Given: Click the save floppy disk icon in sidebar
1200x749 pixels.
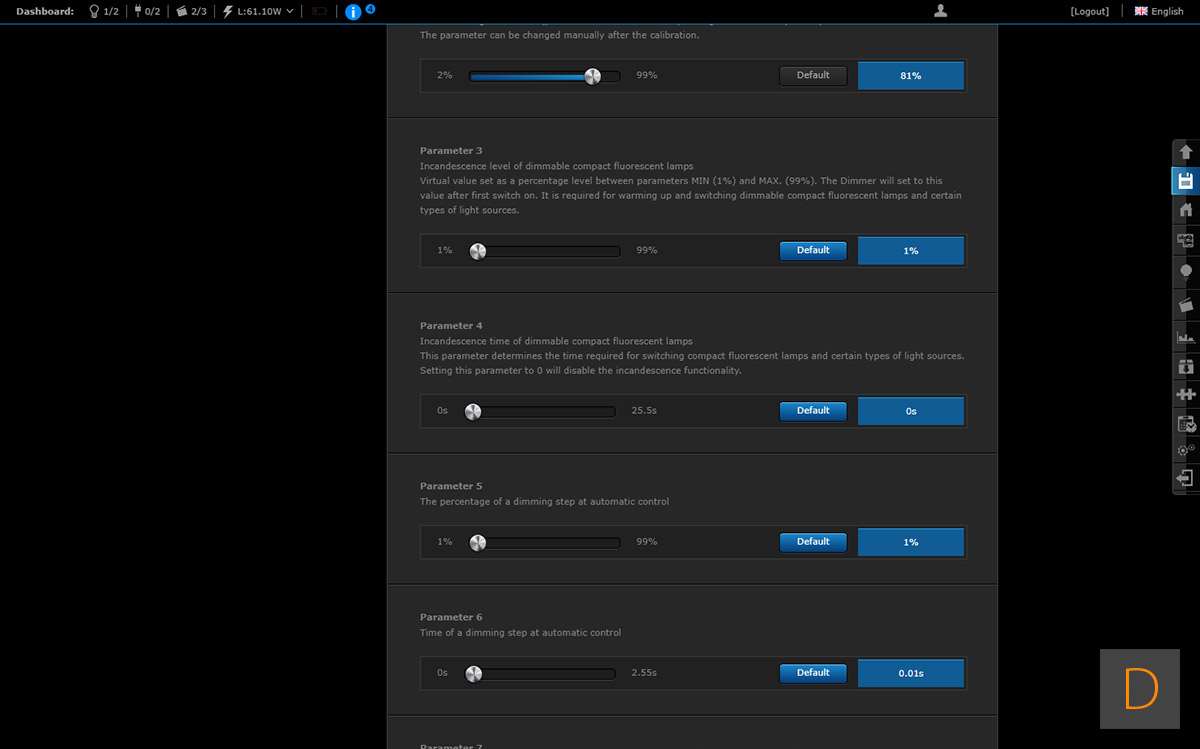Looking at the screenshot, I should (1186, 181).
